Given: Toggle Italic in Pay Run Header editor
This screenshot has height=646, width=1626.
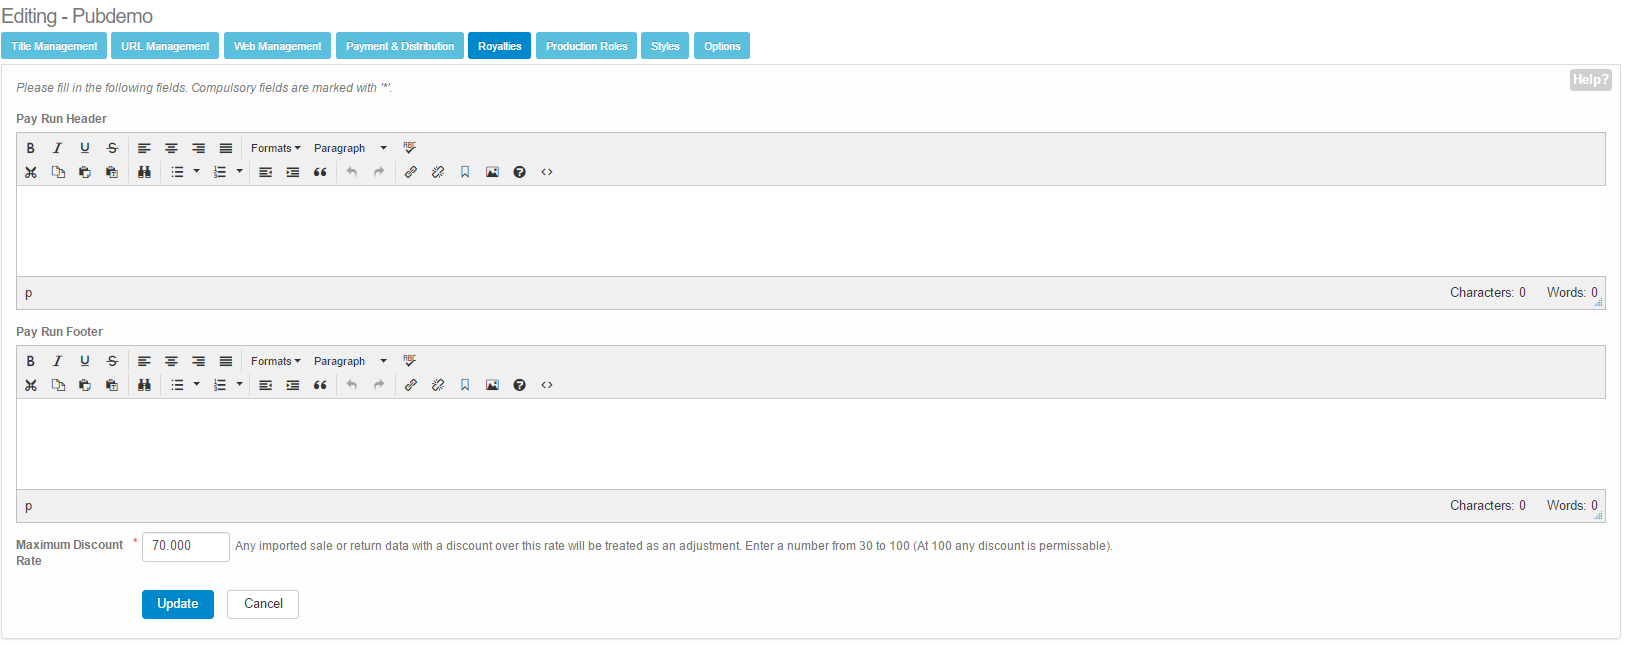Looking at the screenshot, I should point(58,148).
